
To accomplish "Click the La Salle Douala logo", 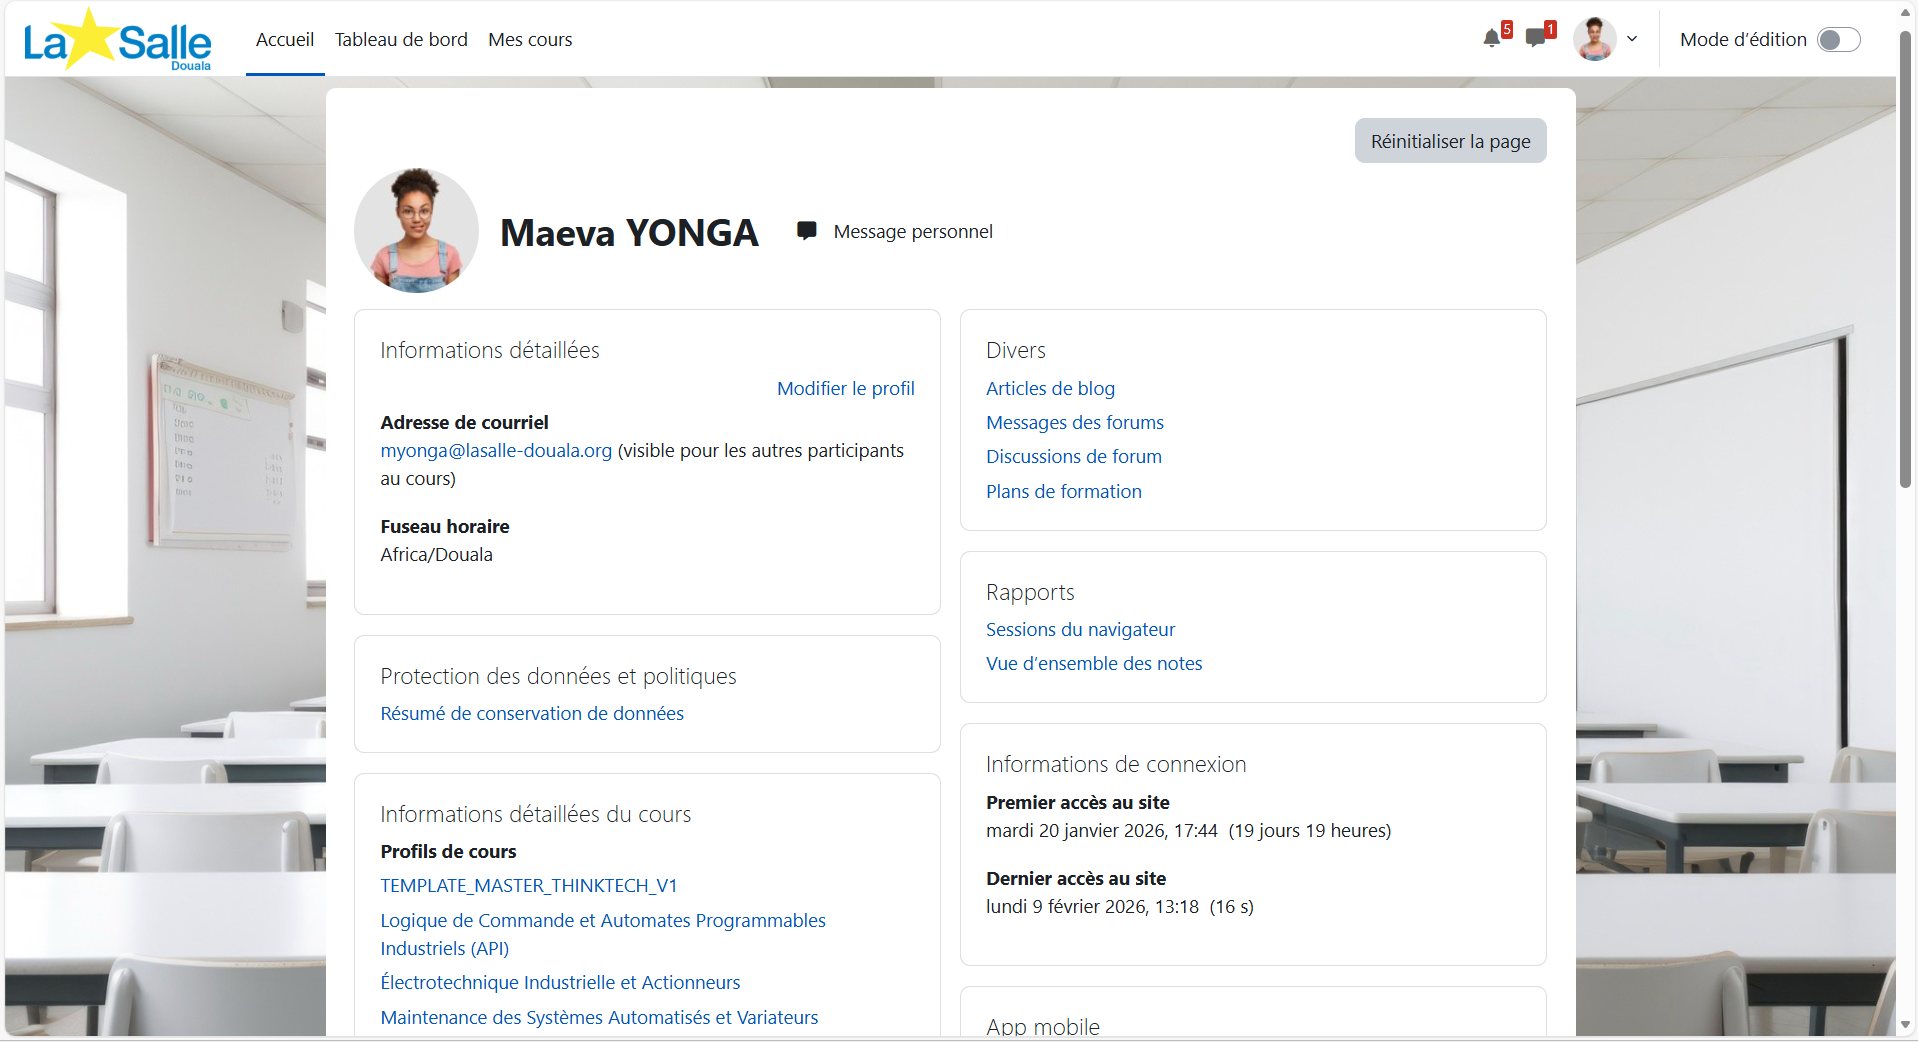I will [117, 40].
